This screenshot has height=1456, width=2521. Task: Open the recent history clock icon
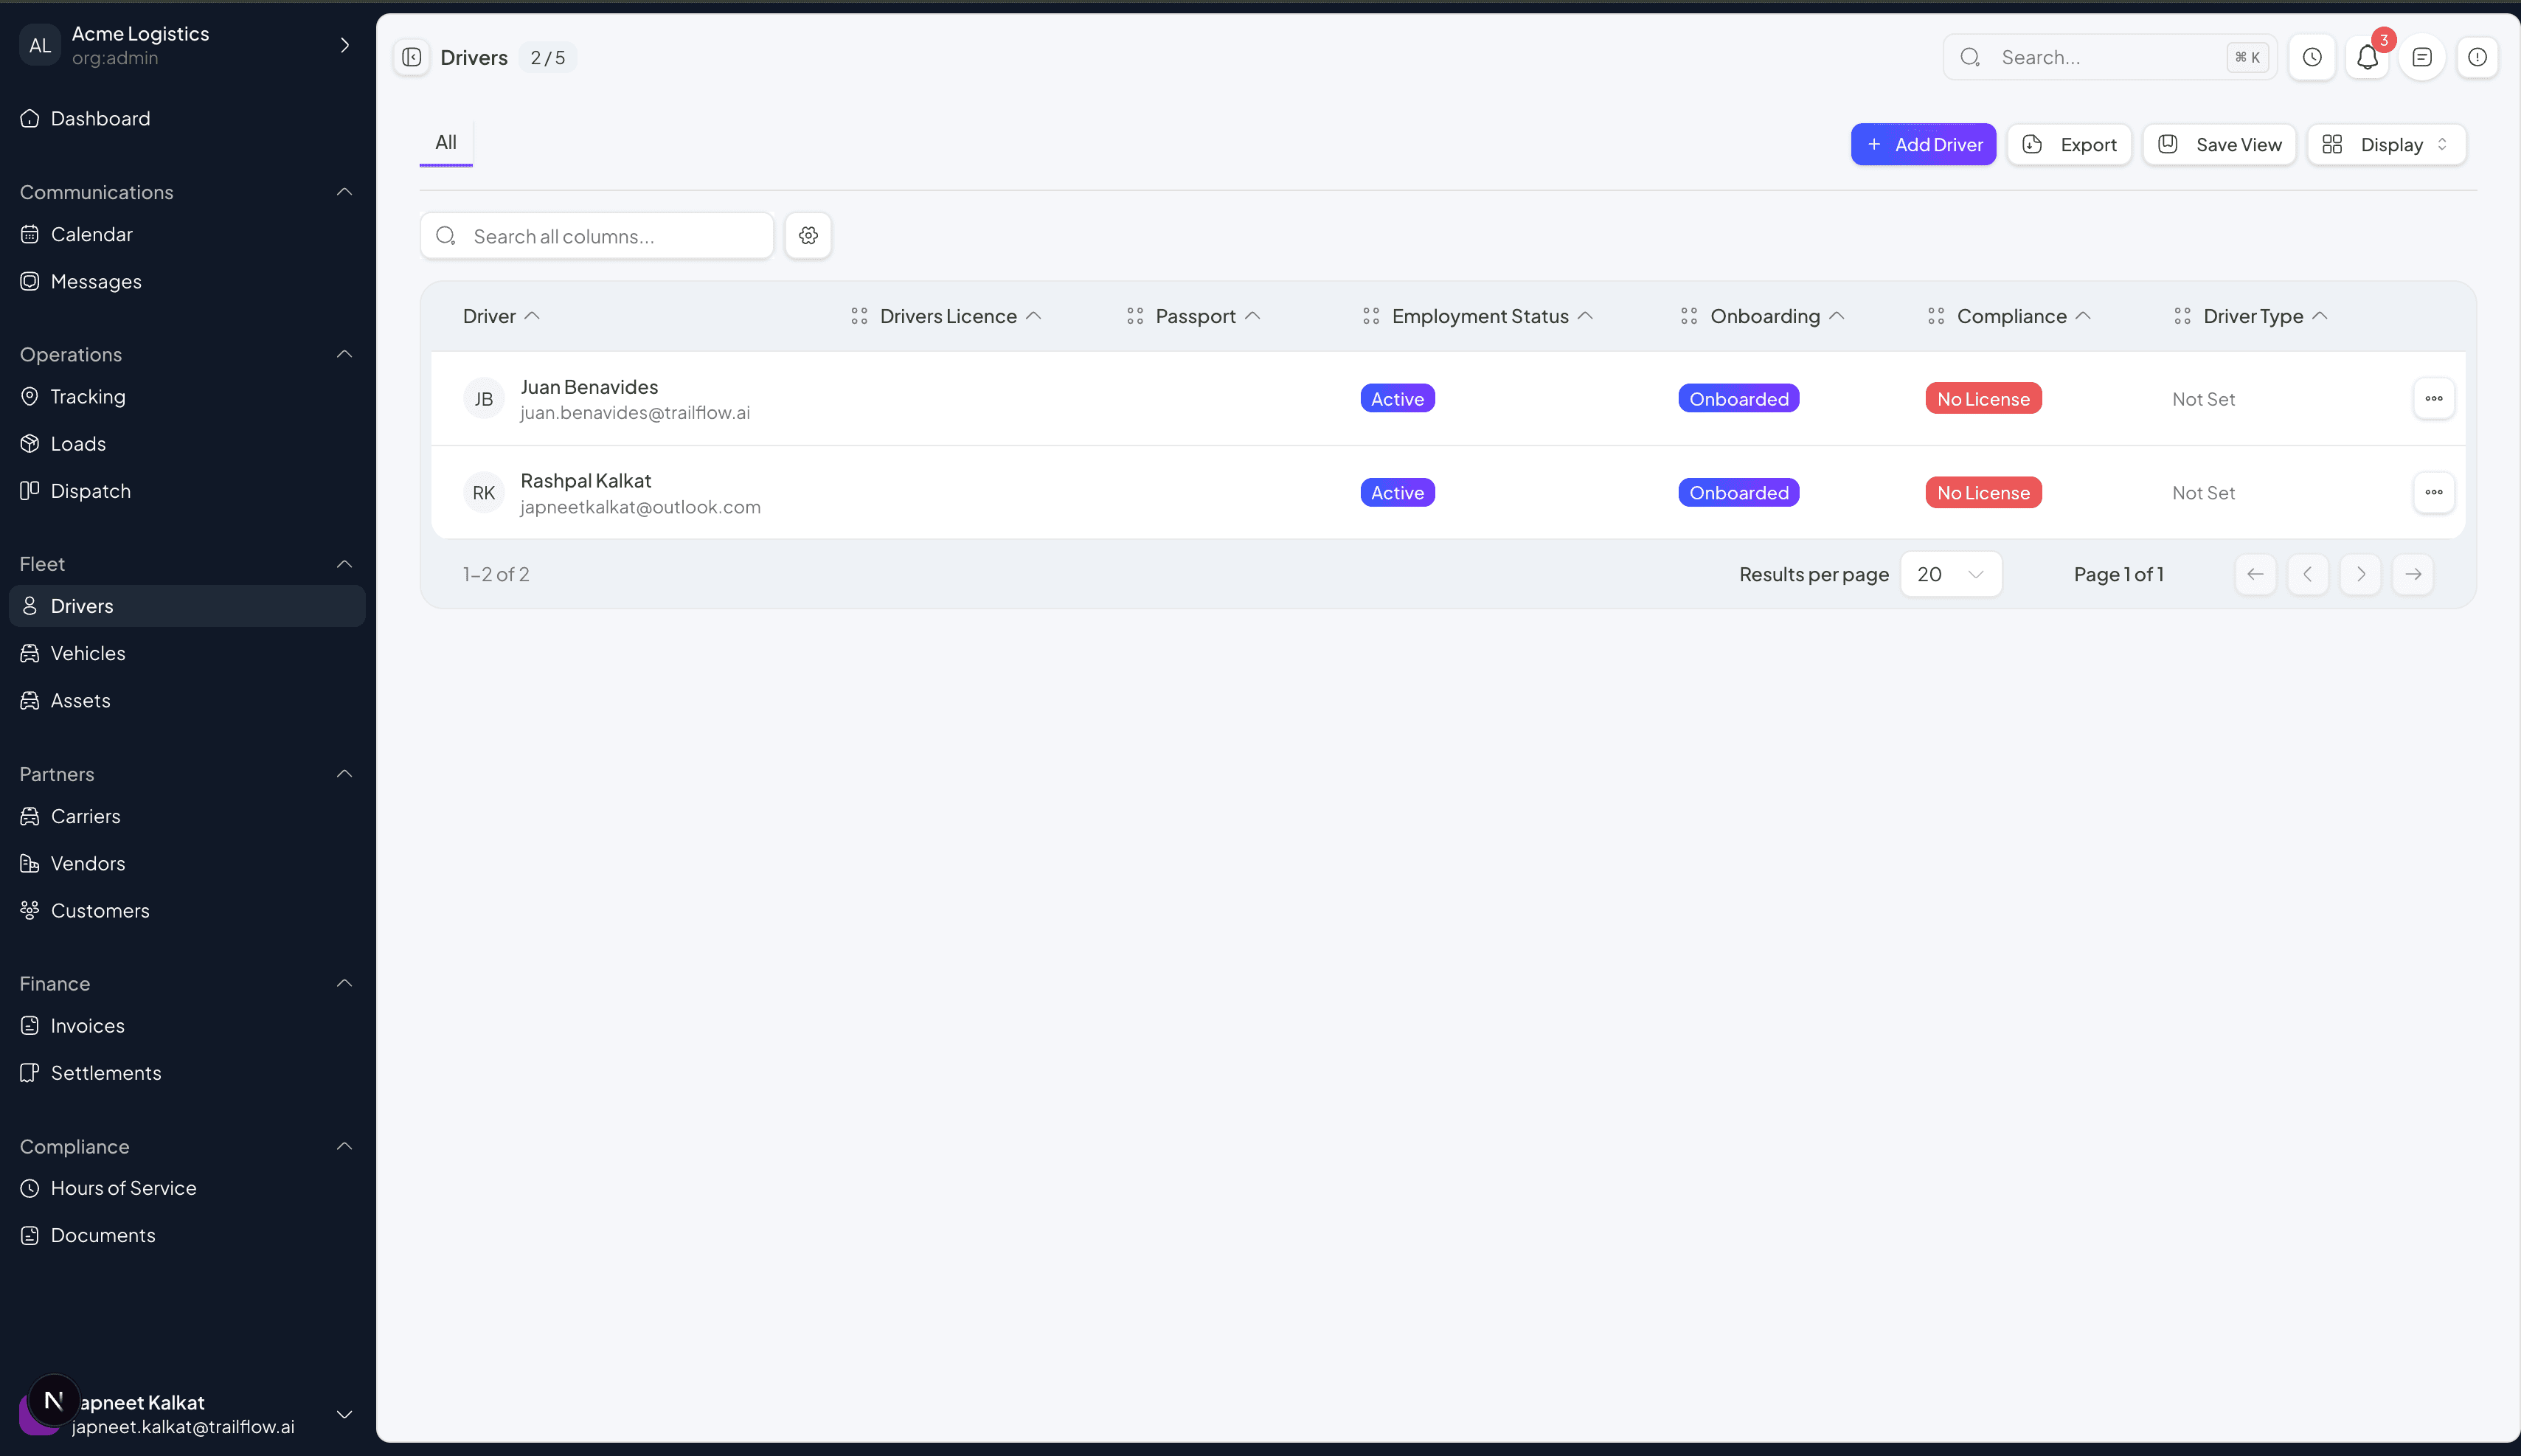pyautogui.click(x=2312, y=57)
